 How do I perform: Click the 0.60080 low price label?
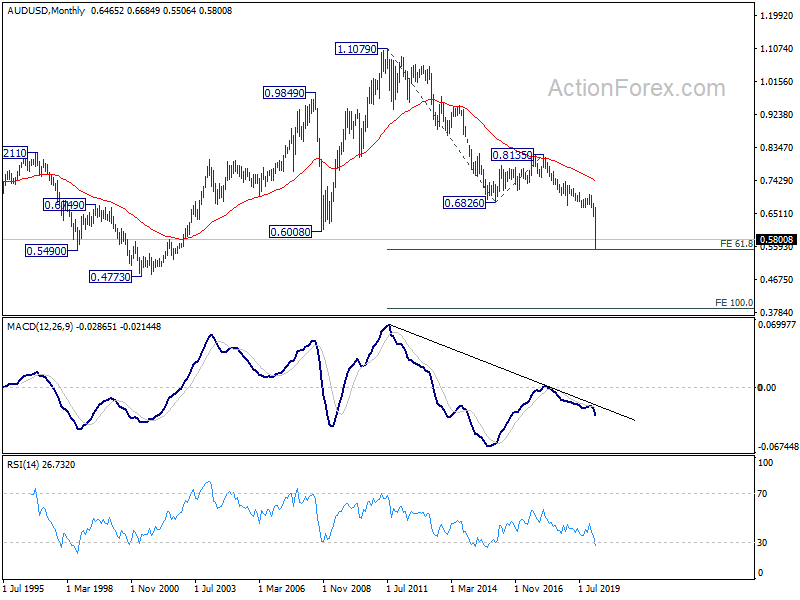(290, 232)
